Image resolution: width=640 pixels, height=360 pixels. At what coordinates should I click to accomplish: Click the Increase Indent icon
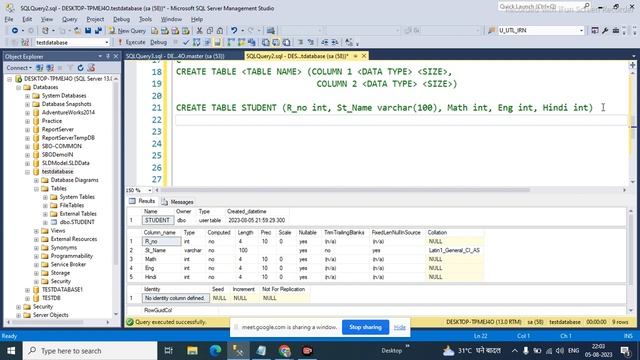click(335, 42)
